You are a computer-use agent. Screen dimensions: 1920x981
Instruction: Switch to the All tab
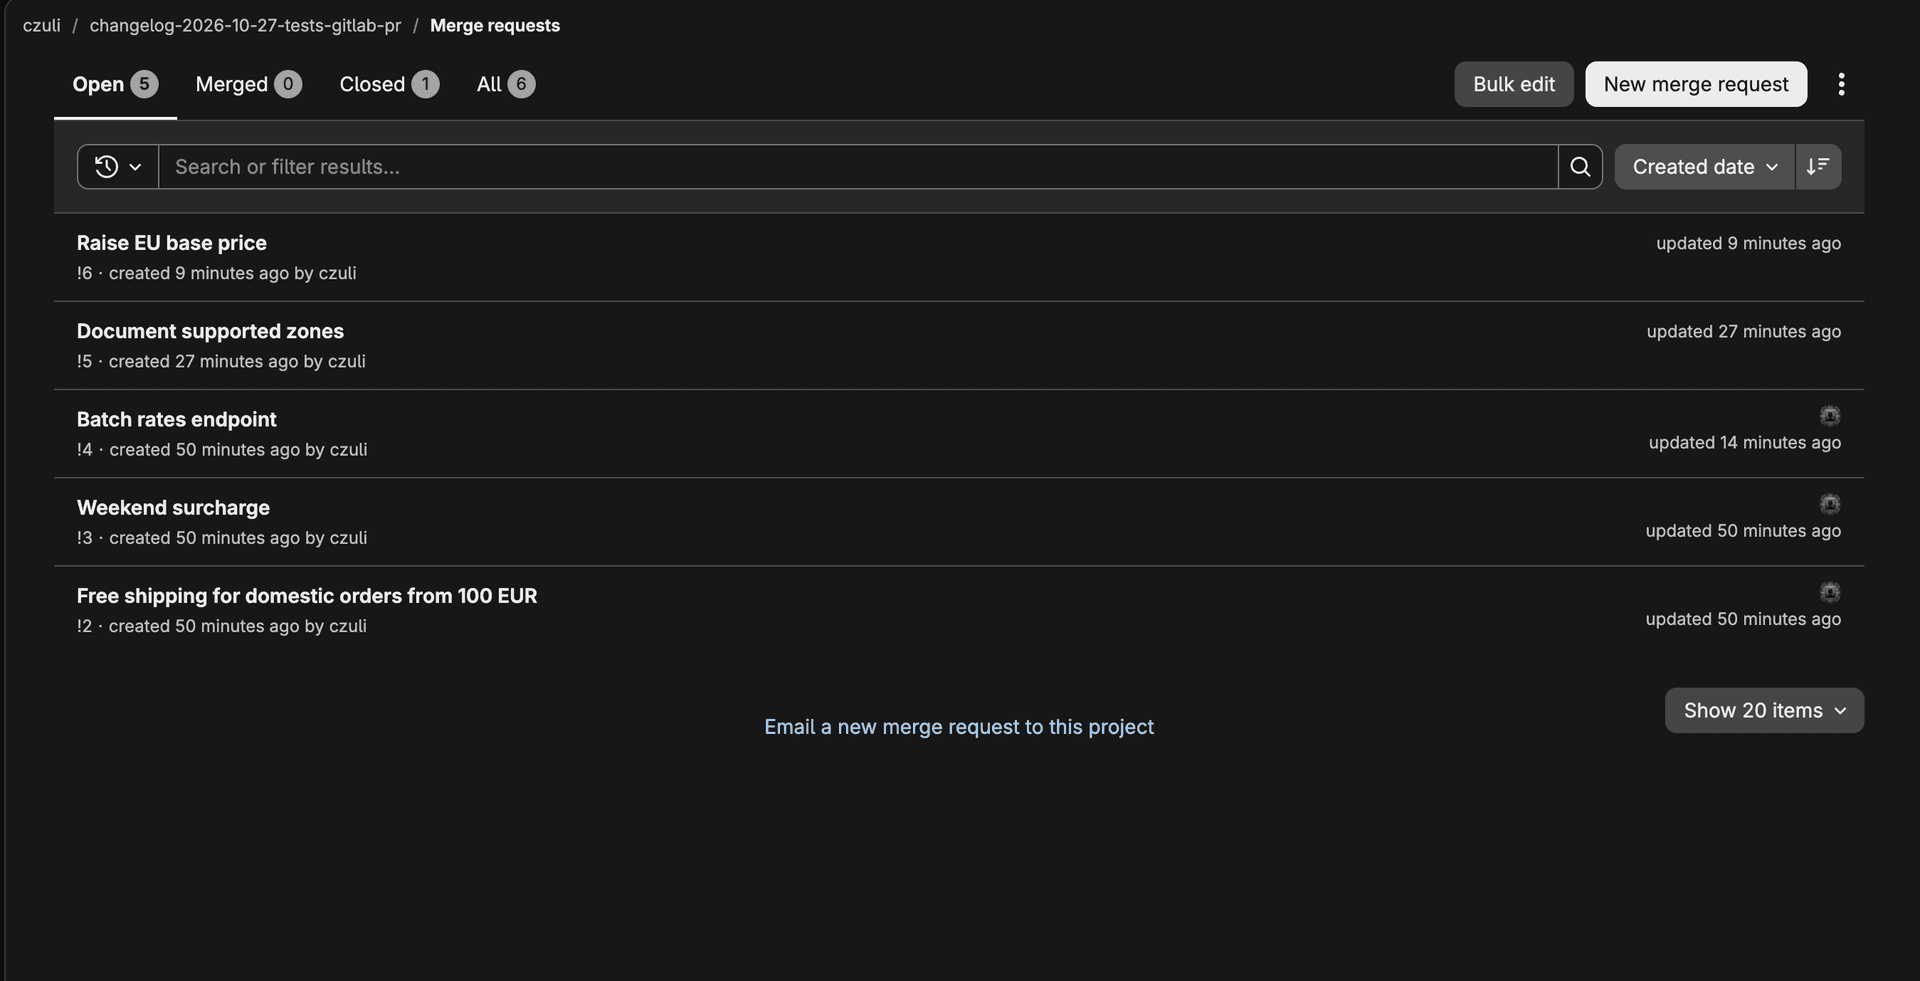tap(506, 84)
